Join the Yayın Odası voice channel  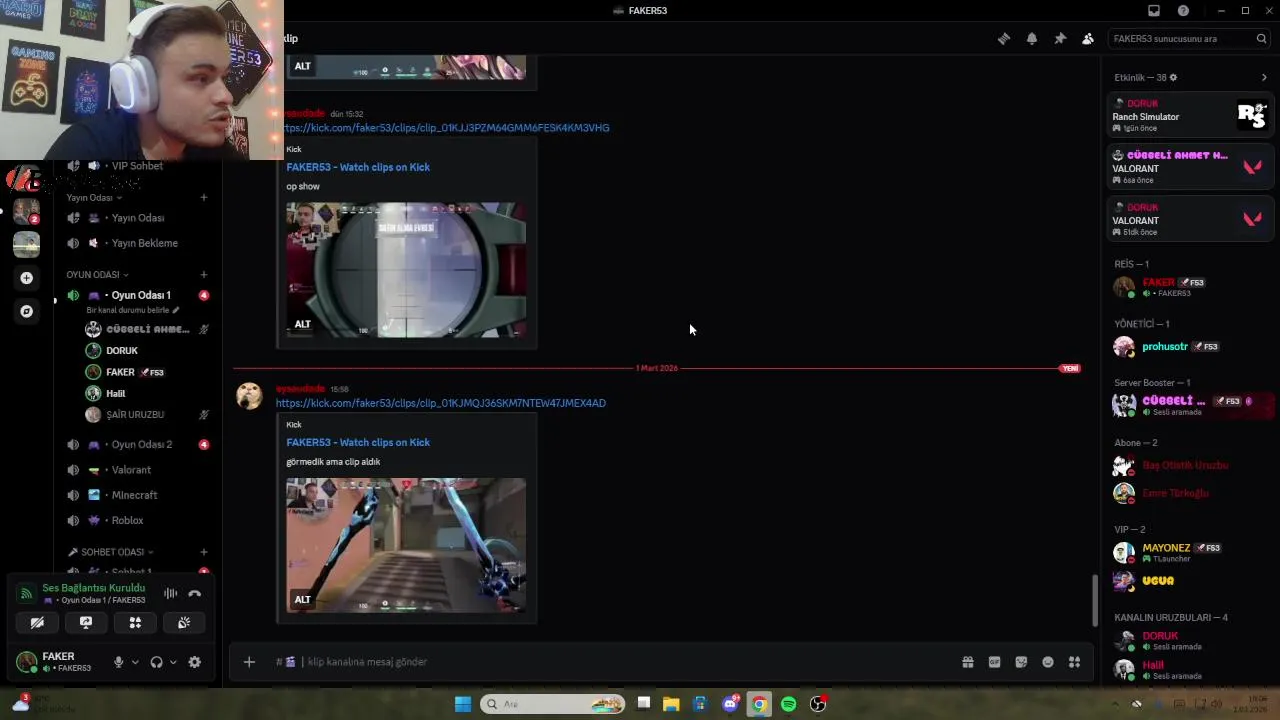pos(137,218)
